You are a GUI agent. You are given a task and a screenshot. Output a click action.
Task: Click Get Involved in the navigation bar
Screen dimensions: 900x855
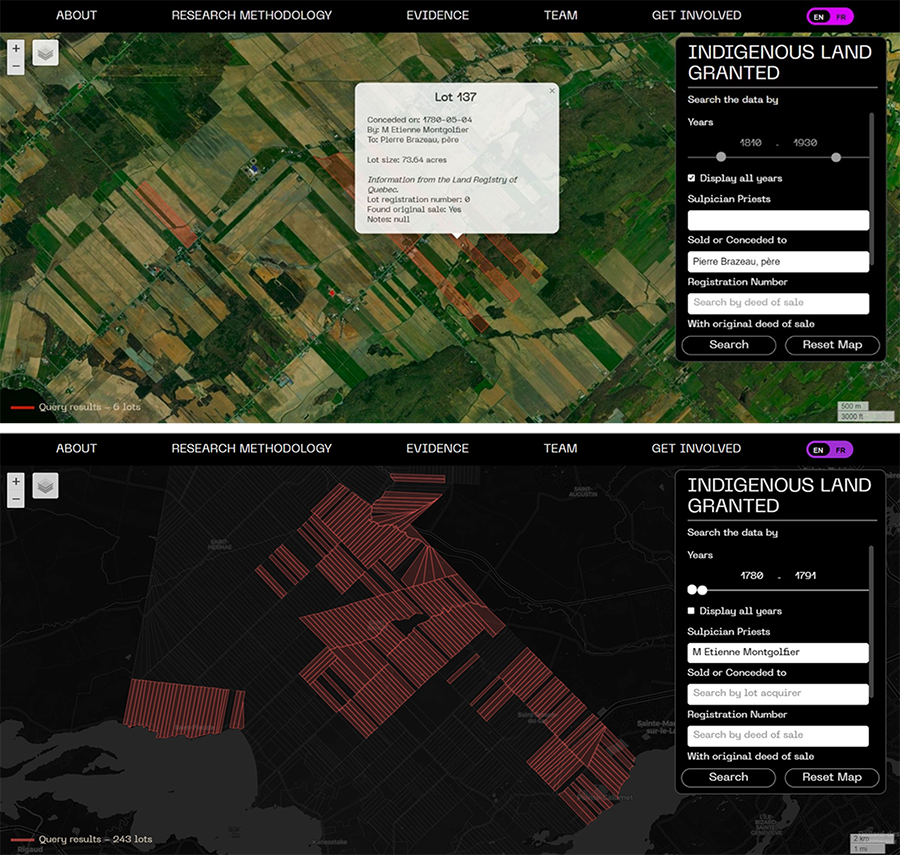pyautogui.click(x=696, y=15)
